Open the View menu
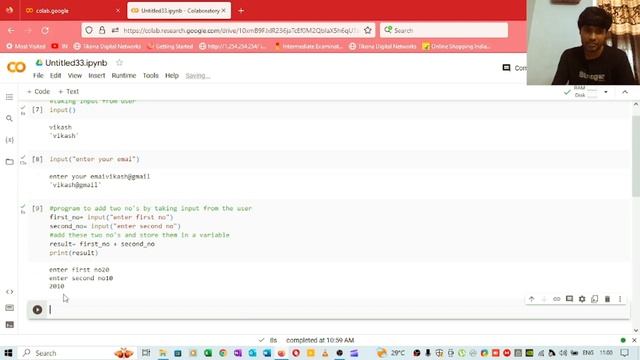 pos(75,76)
